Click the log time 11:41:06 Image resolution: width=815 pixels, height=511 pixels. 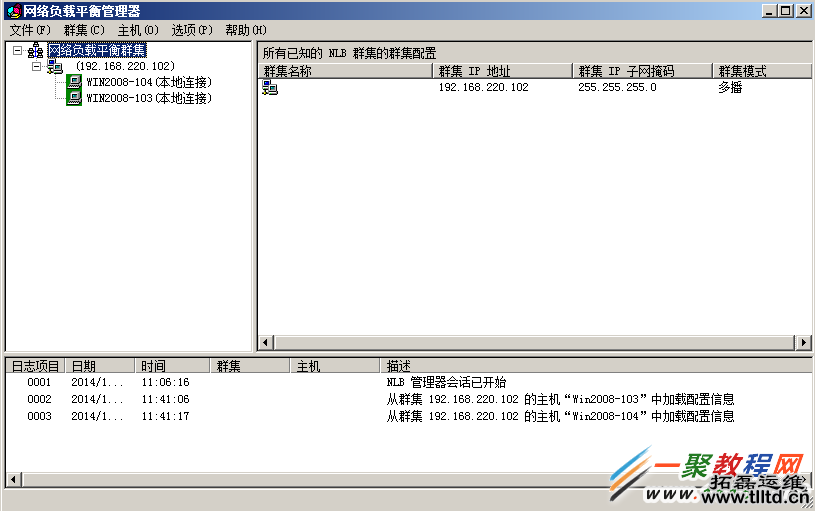point(165,399)
